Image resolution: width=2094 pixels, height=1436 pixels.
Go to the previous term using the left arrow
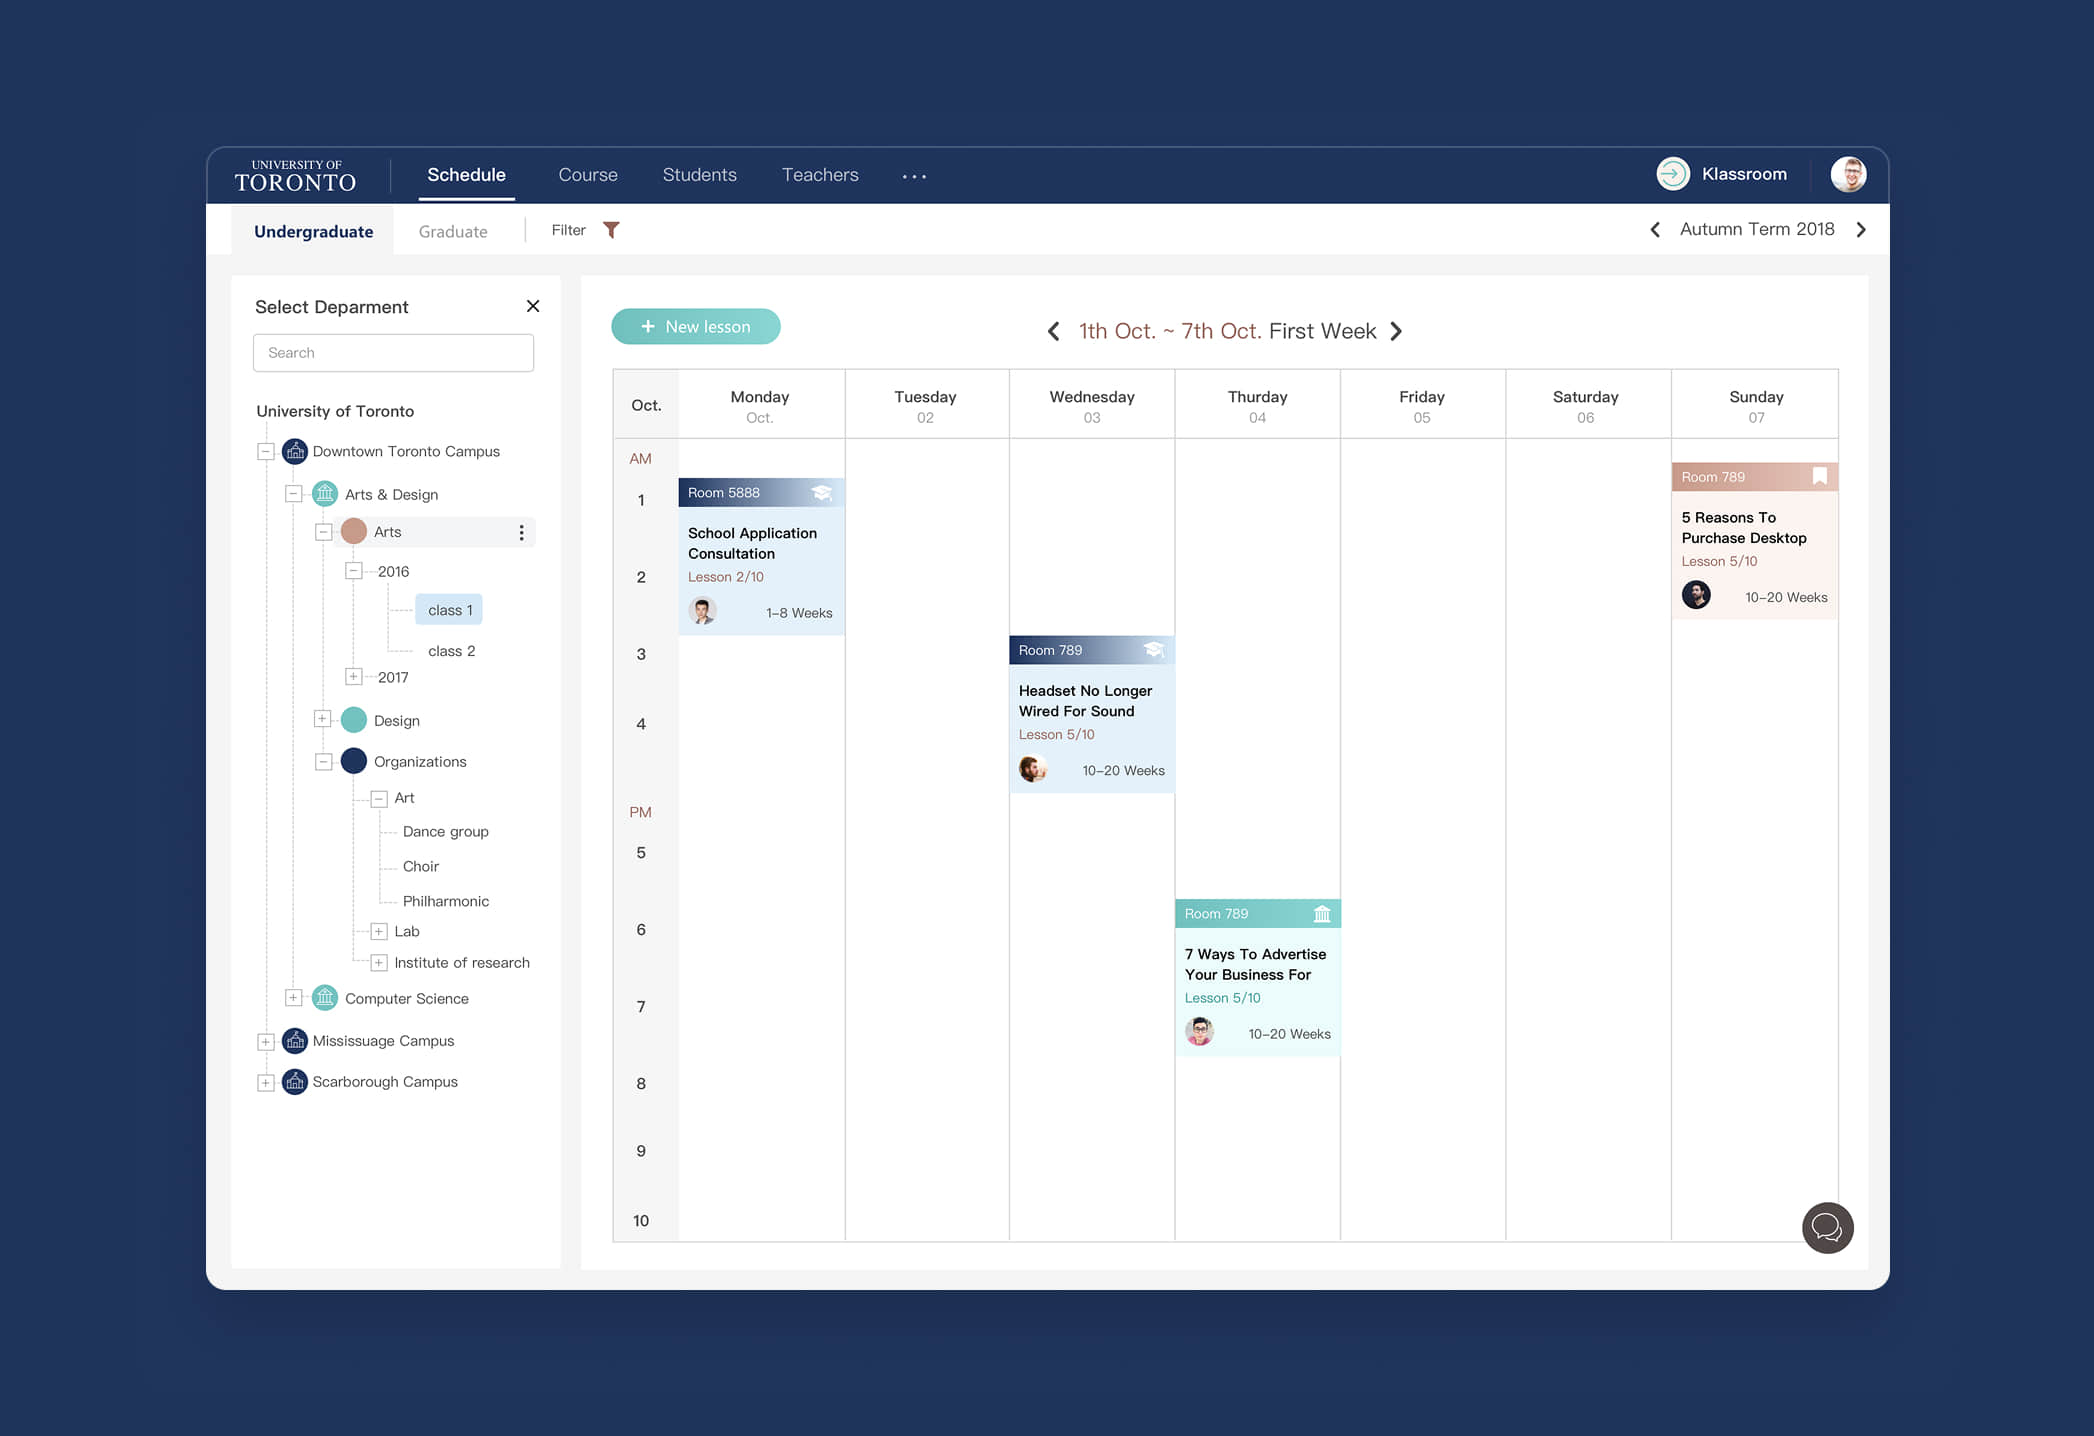[1655, 230]
